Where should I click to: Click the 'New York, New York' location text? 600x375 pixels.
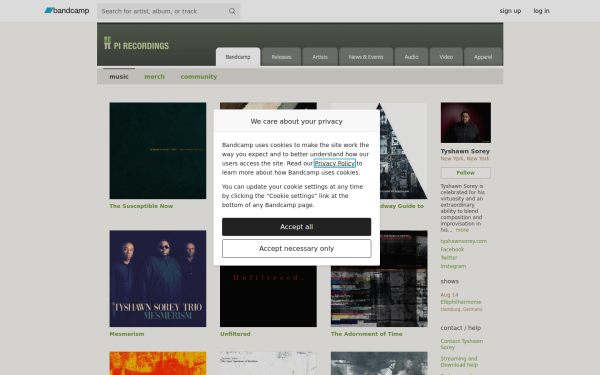[465, 158]
